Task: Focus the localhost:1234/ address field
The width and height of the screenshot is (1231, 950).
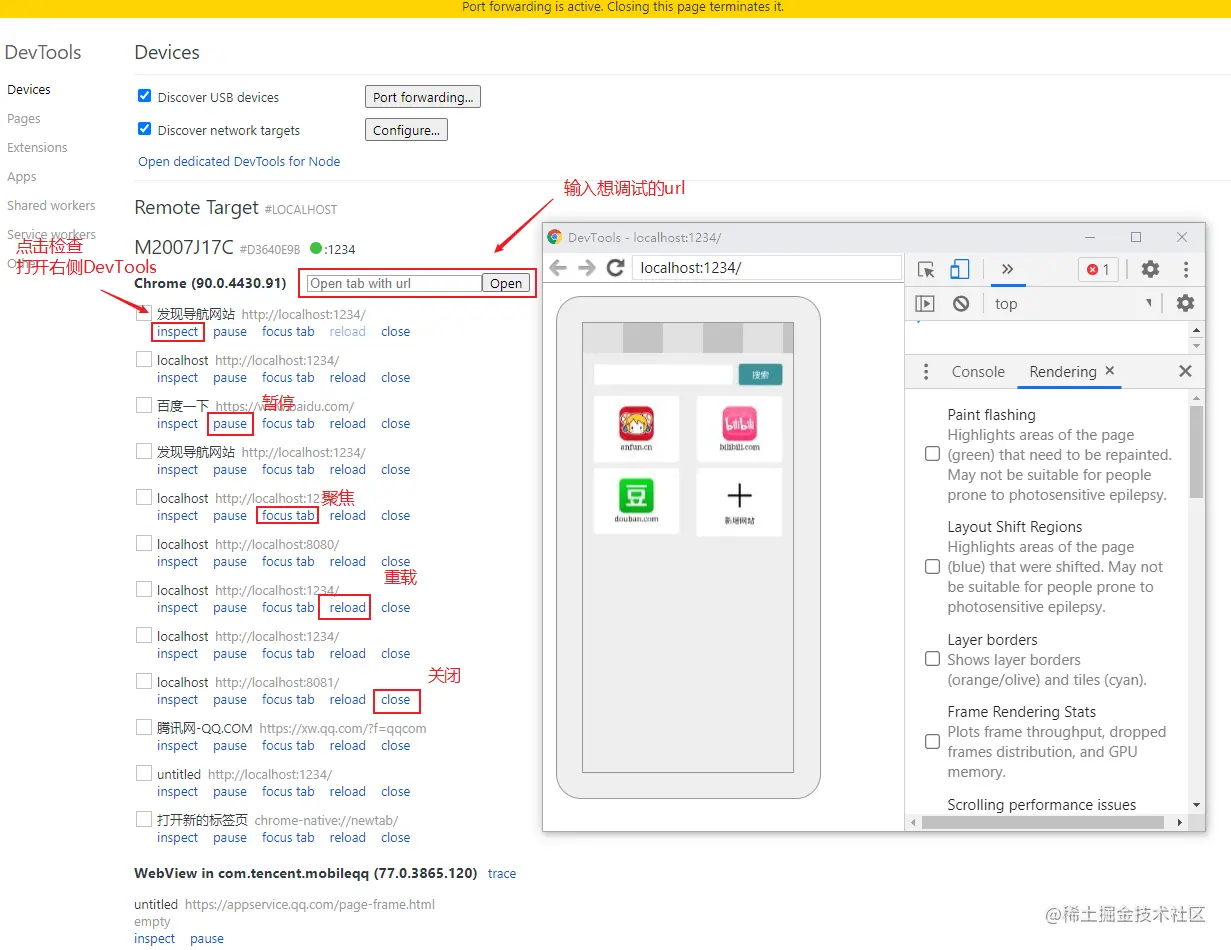Action: point(767,268)
